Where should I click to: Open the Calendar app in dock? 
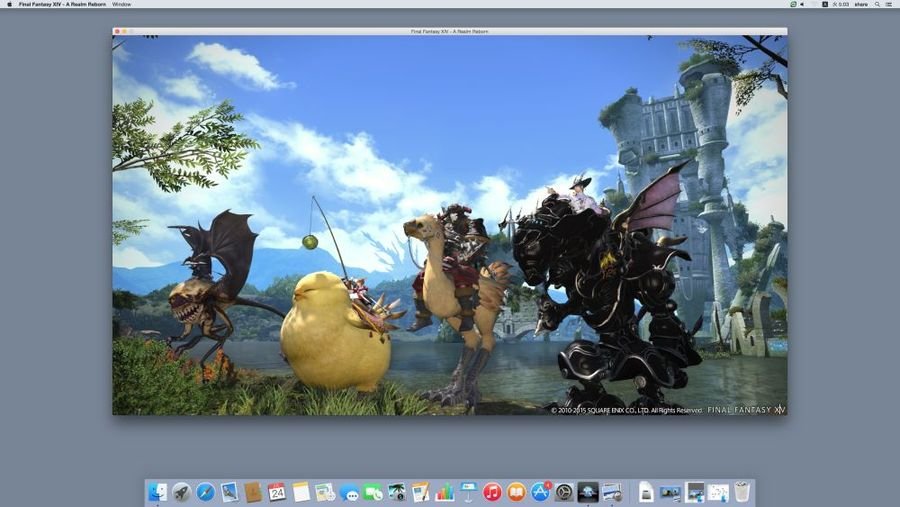[x=277, y=492]
